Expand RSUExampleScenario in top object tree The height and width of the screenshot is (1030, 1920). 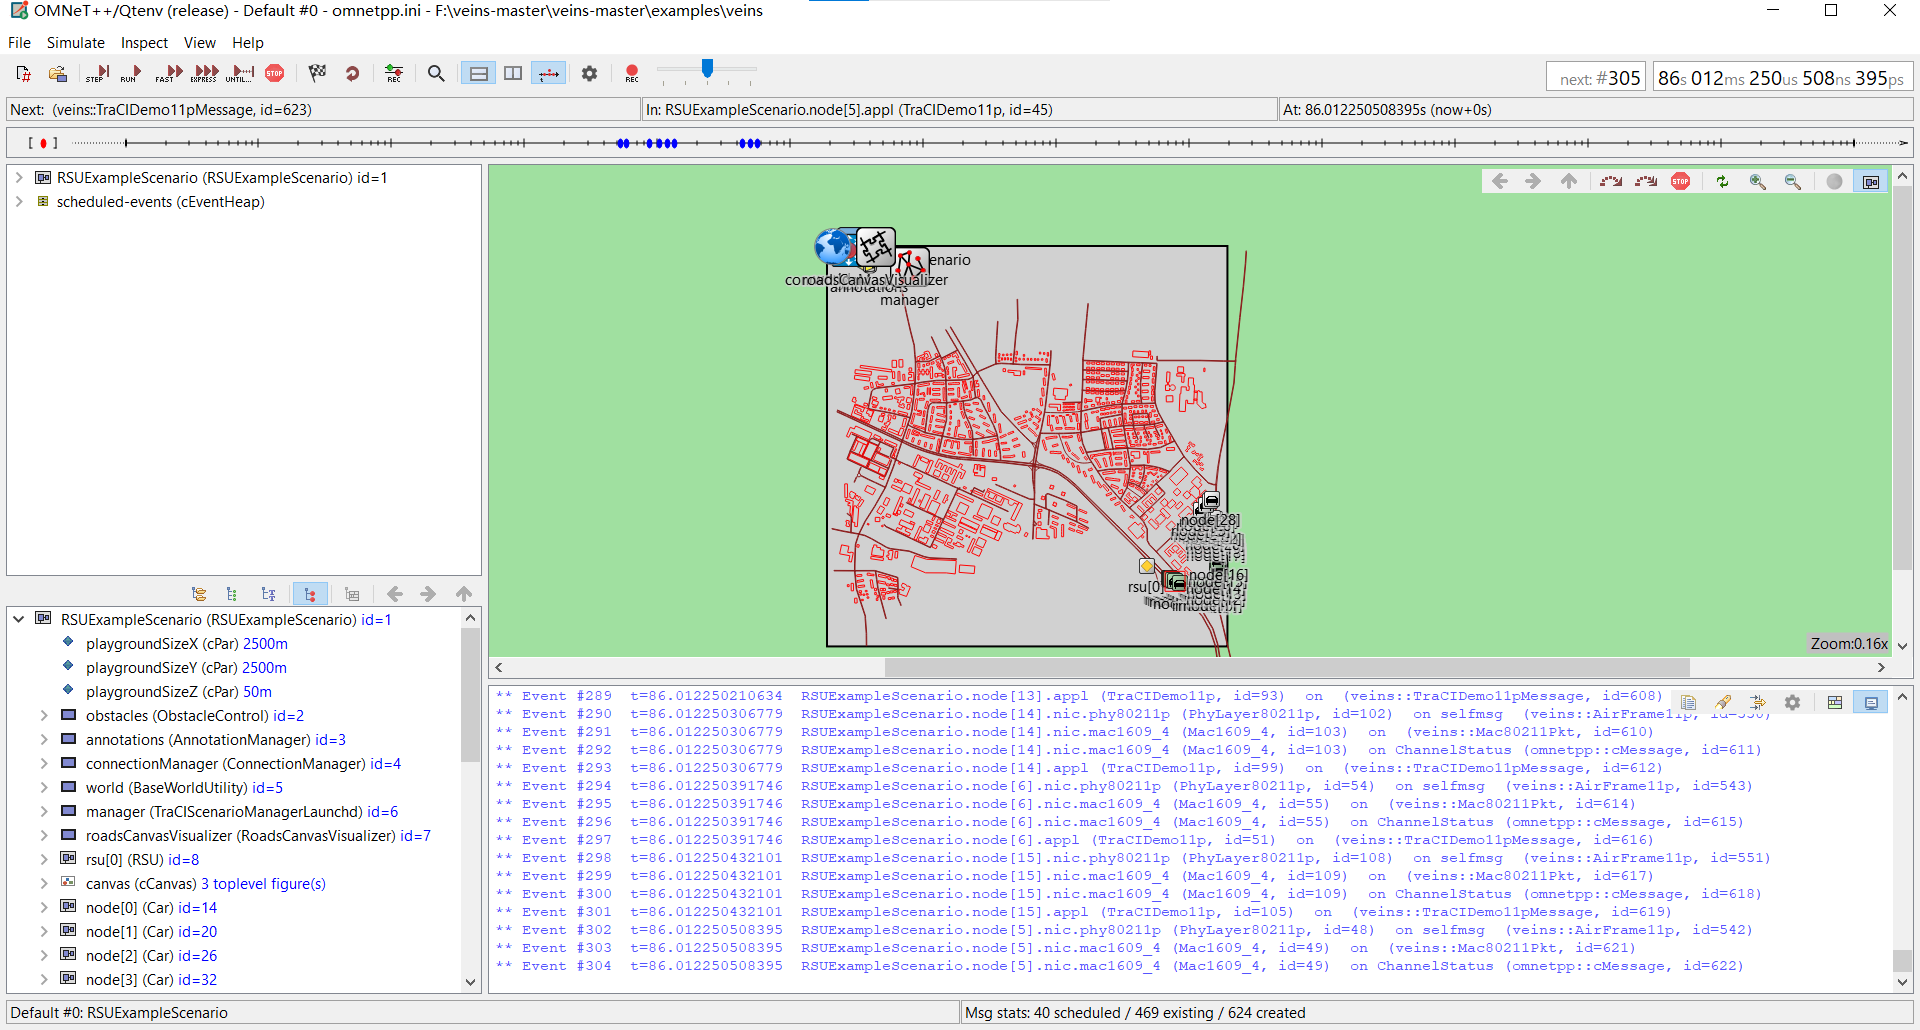pyautogui.click(x=19, y=177)
